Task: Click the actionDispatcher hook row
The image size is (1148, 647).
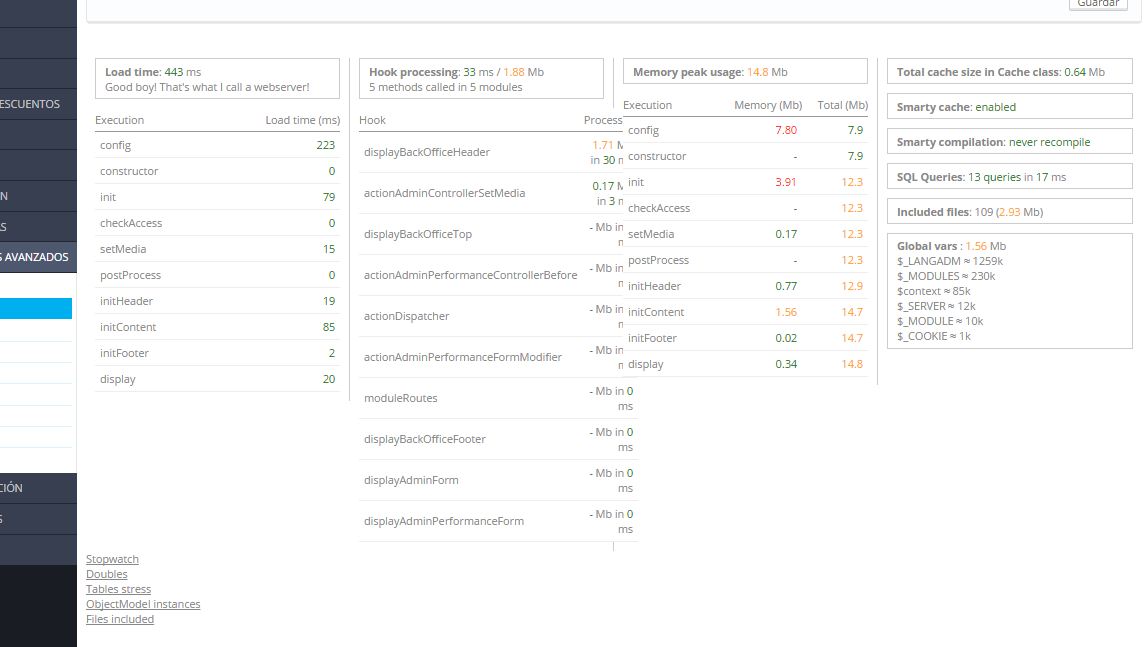Action: pos(491,316)
